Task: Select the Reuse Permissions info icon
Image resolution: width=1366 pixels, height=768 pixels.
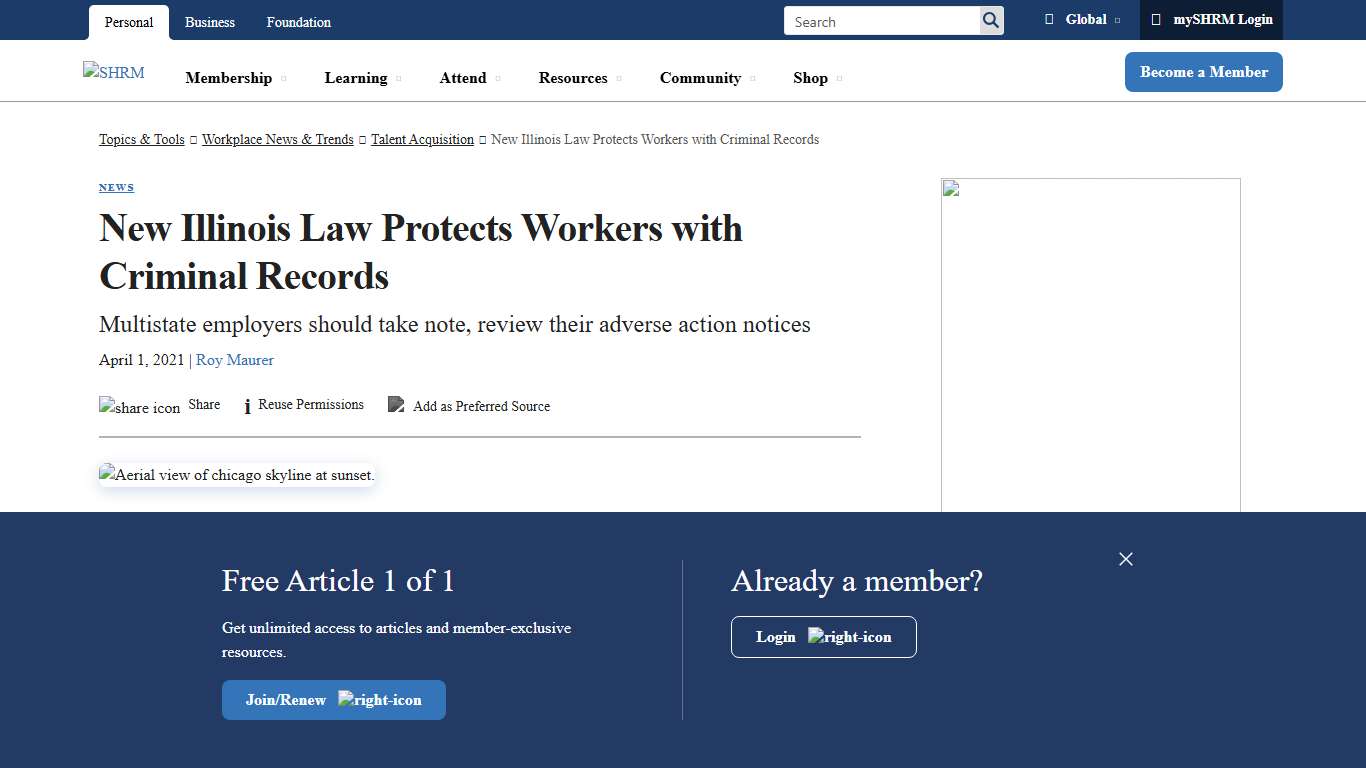Action: click(x=246, y=406)
